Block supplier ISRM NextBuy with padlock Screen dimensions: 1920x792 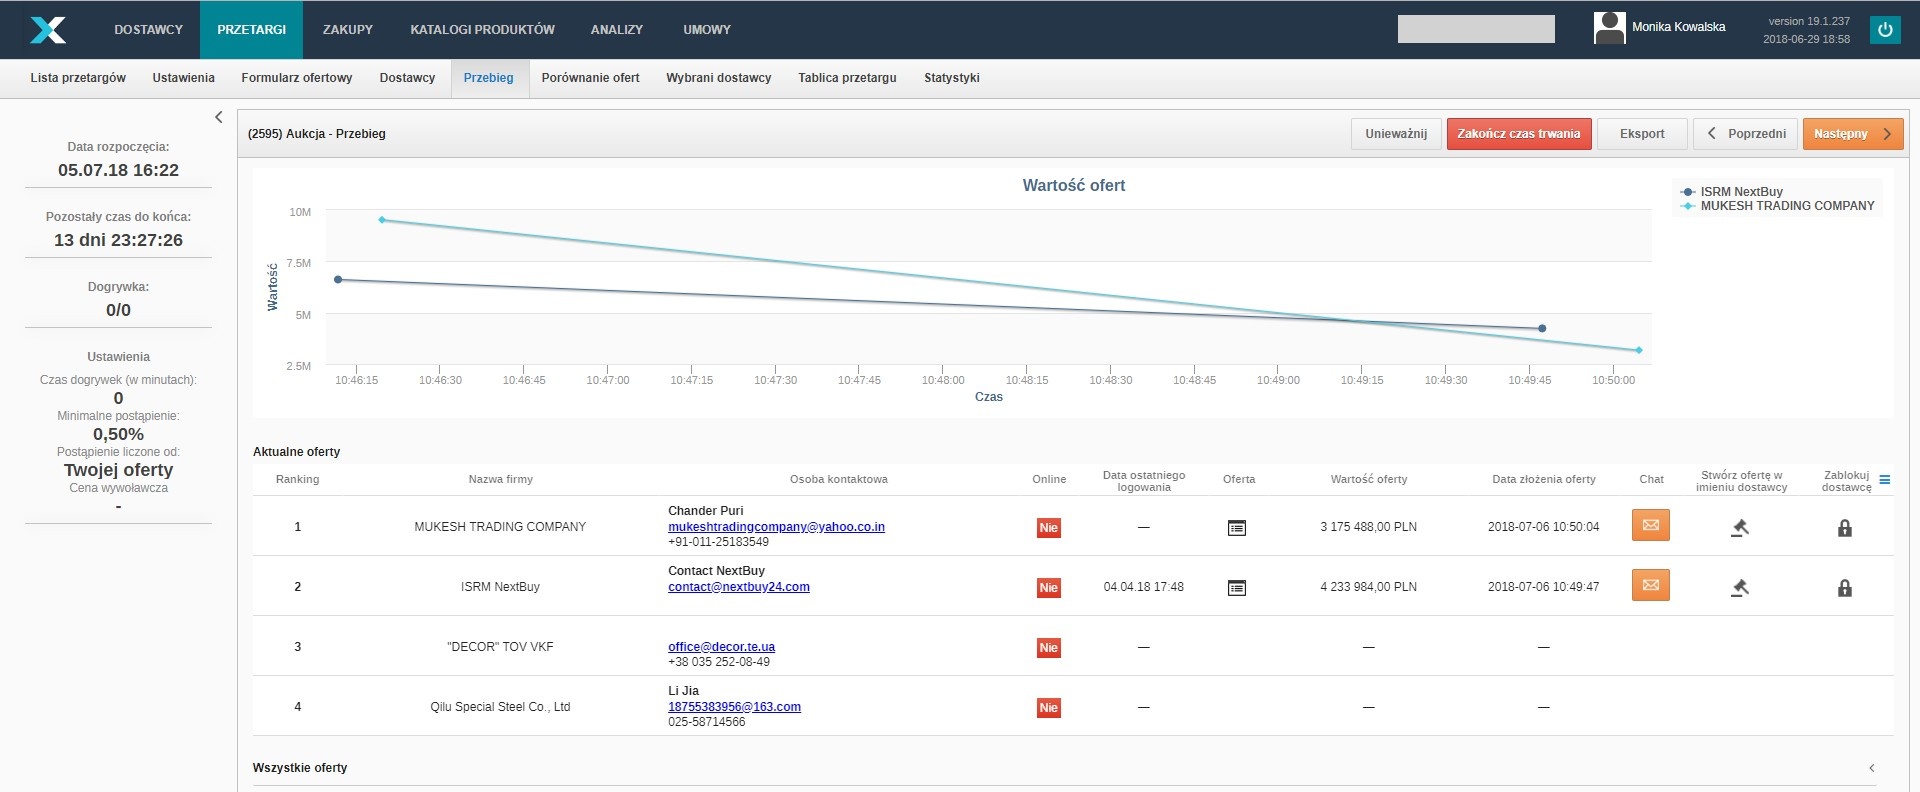coord(1845,588)
